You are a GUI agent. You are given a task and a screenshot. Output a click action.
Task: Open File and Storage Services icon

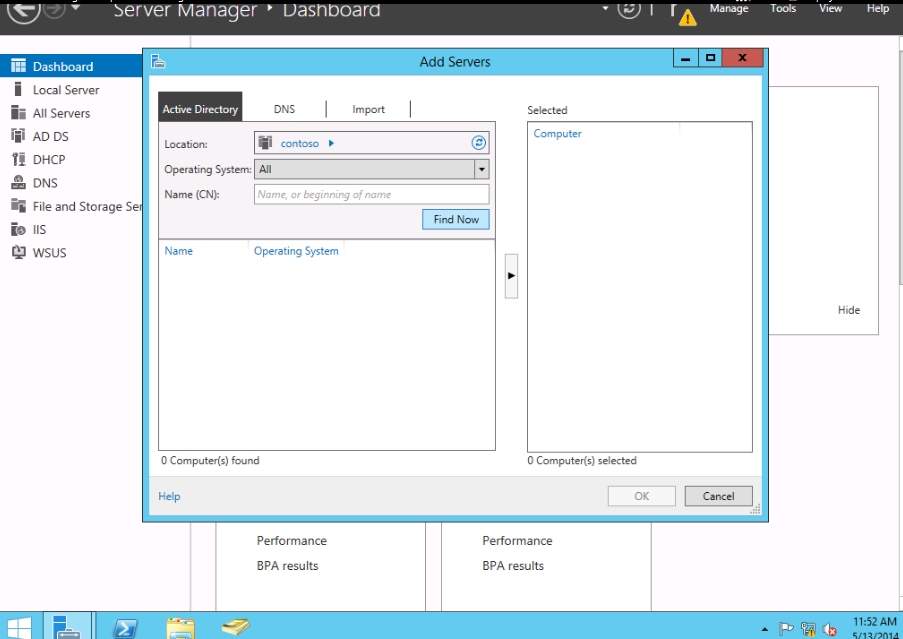(x=18, y=206)
